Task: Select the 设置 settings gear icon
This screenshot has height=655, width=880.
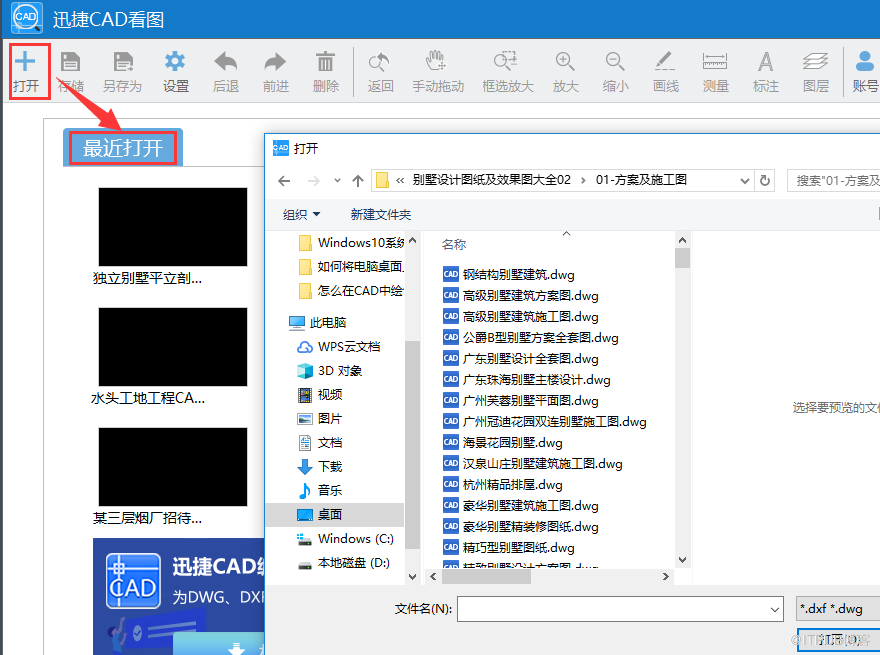Action: coord(175,62)
